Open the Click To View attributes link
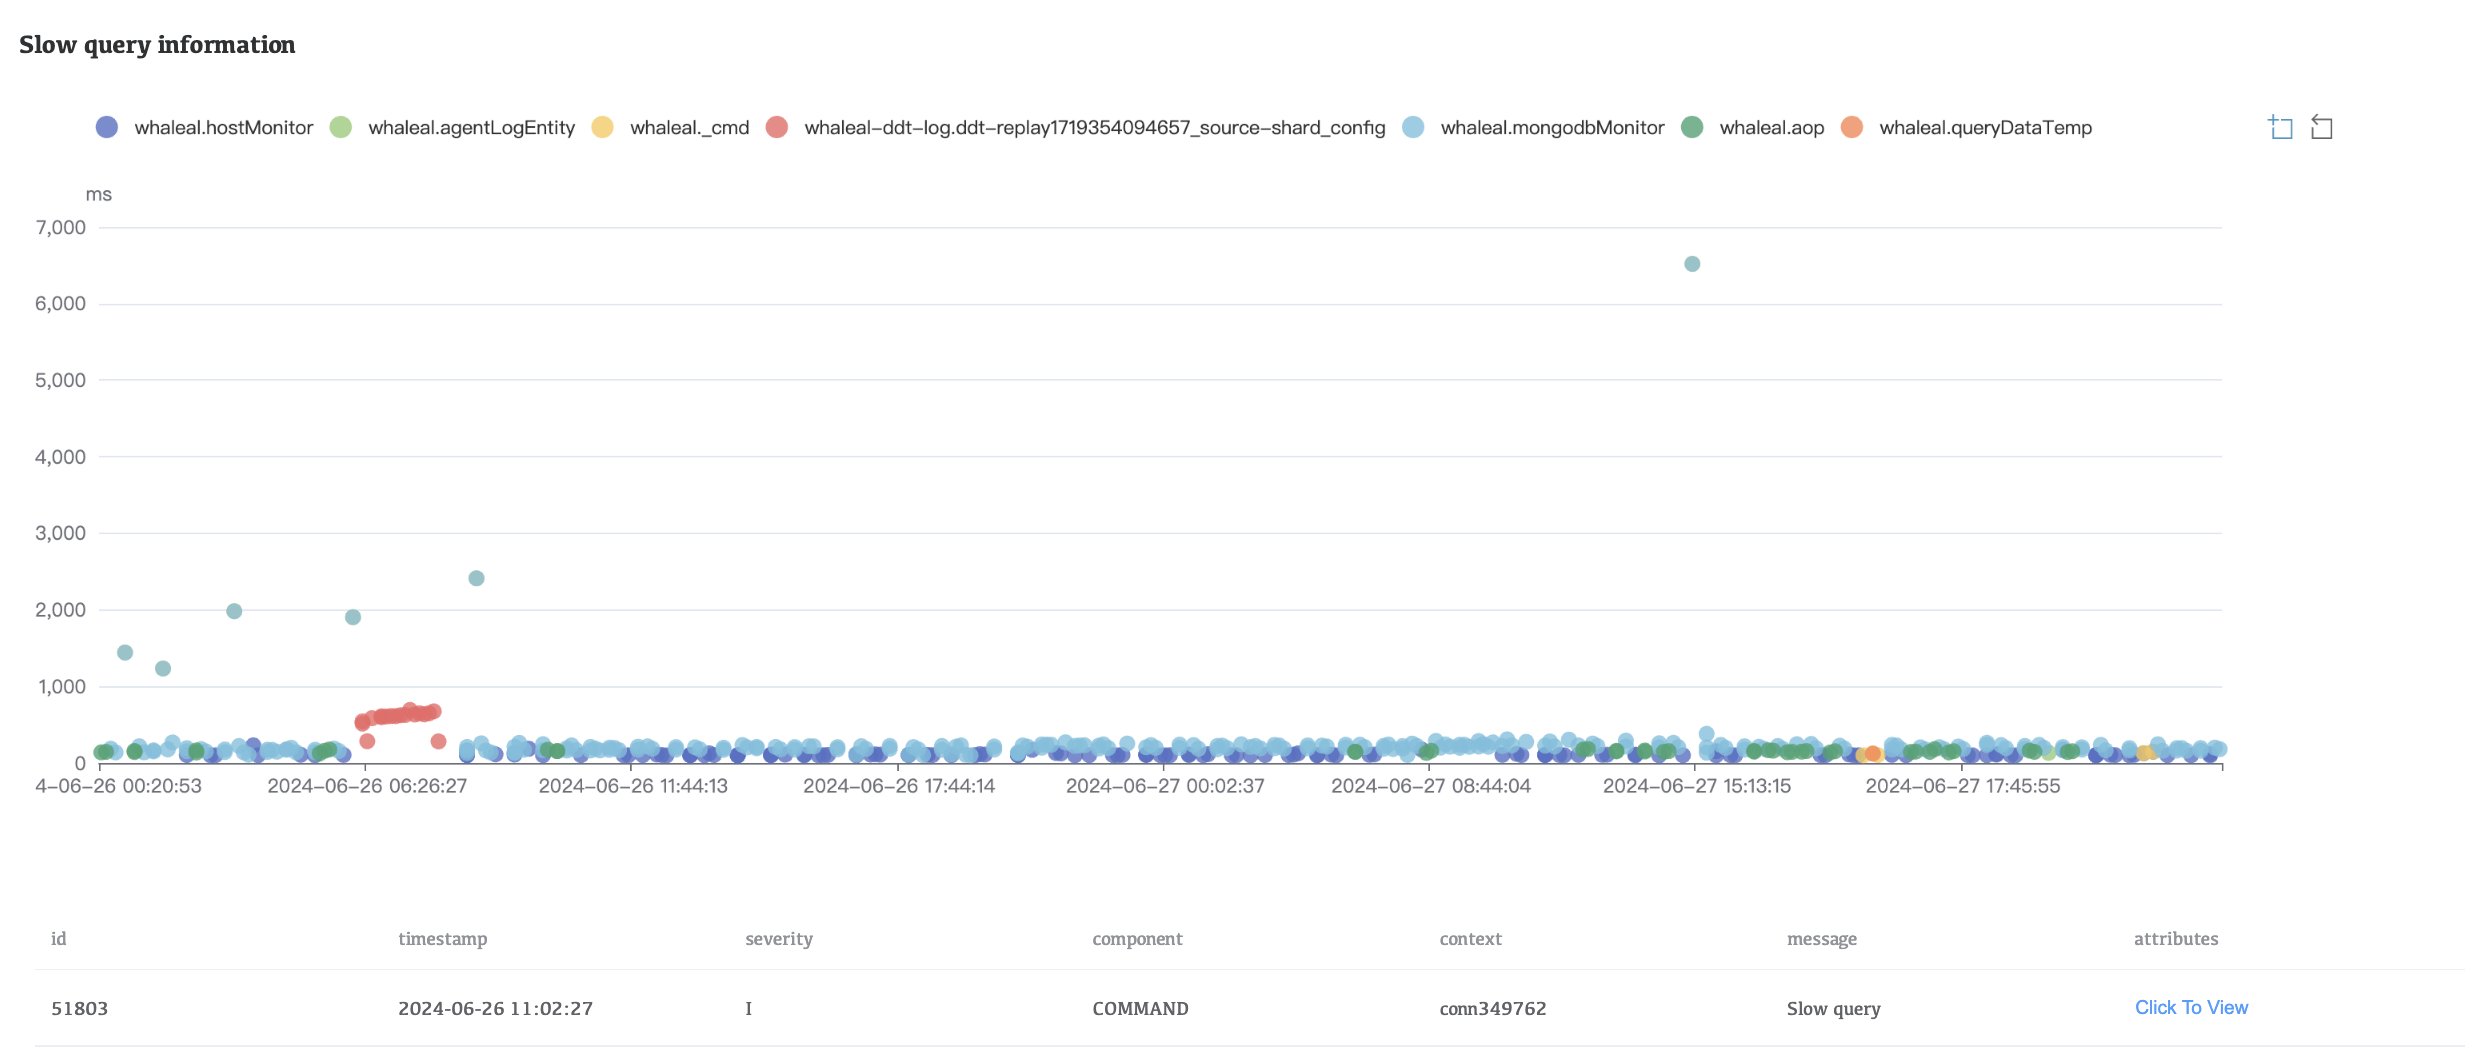The image size is (2474, 1060). click(x=2191, y=1007)
